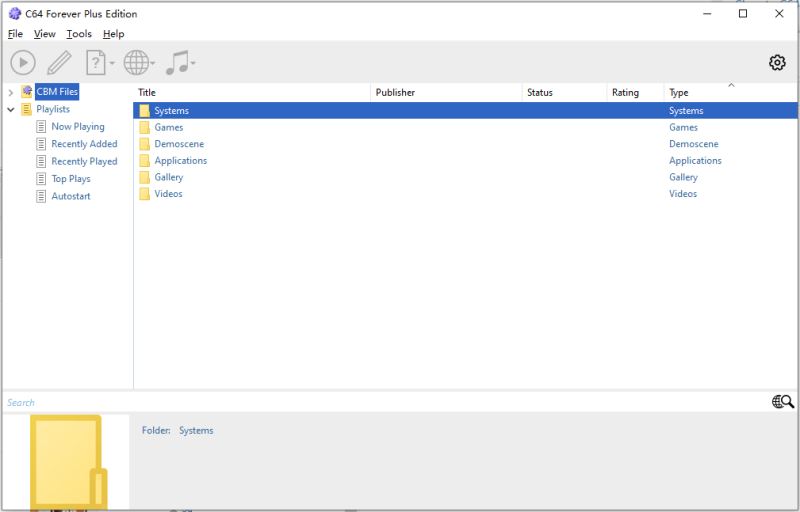Click the Recently Played list icon
Screen dimensions: 800x512
point(41,162)
